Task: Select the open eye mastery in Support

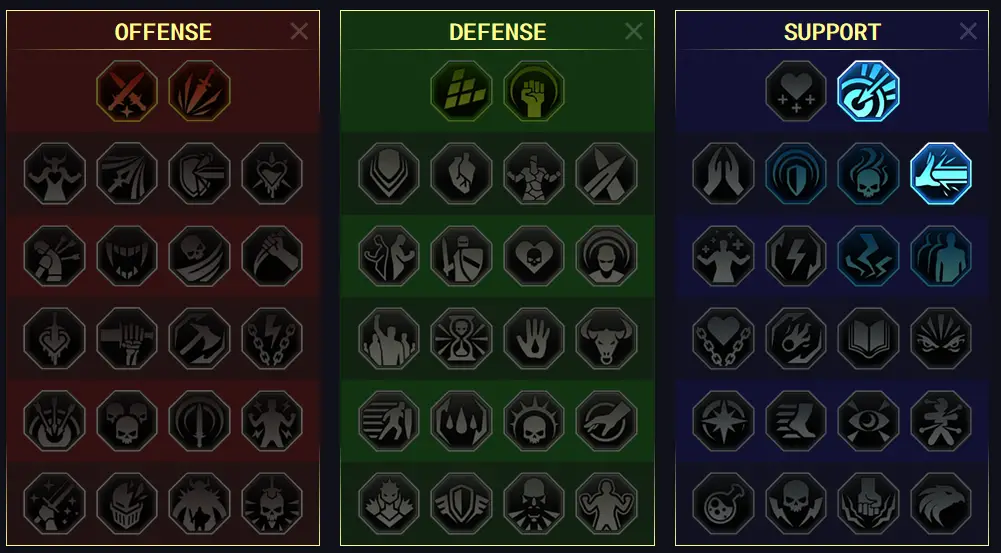Action: coord(868,421)
